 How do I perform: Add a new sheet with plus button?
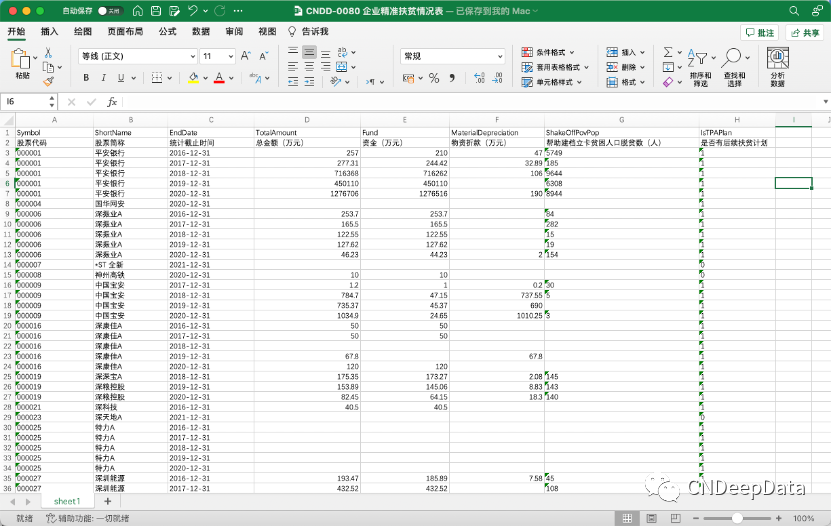[x=108, y=501]
